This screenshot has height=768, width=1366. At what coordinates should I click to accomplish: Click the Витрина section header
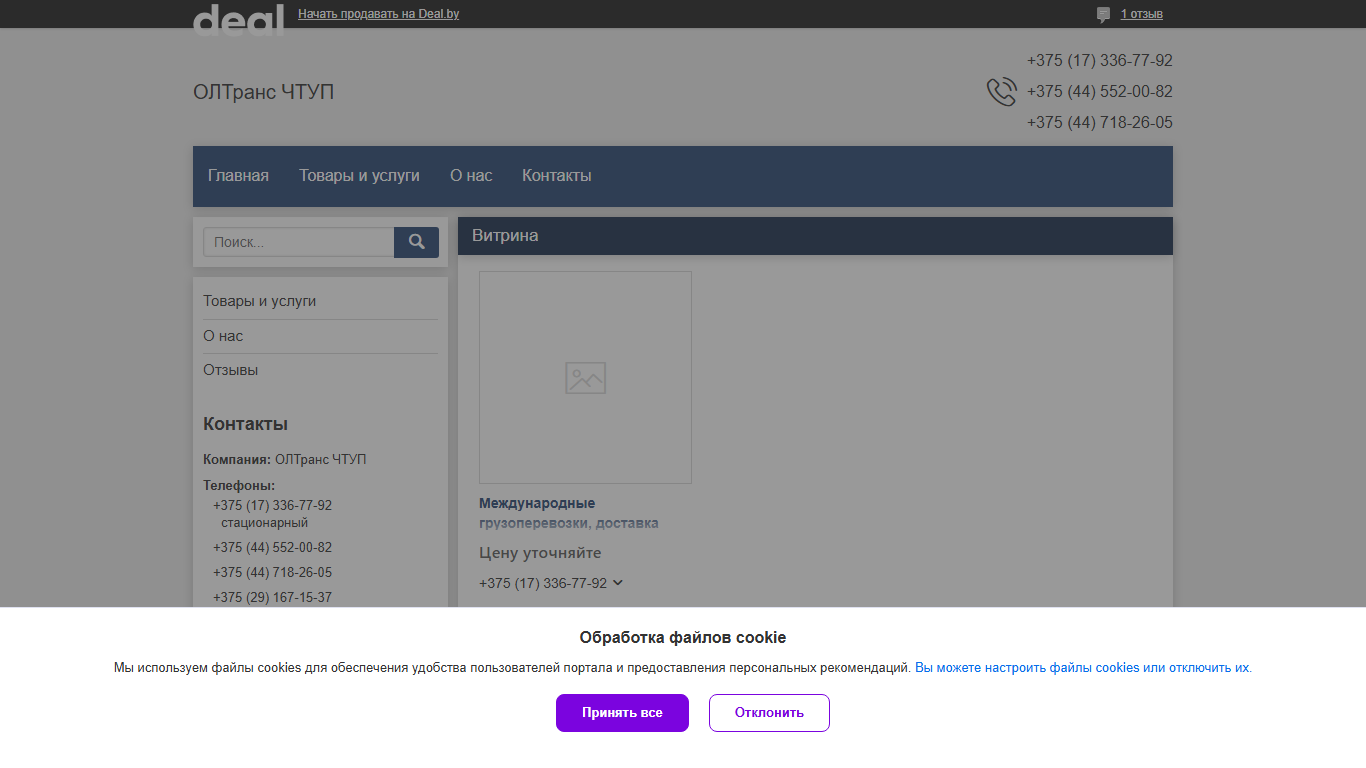(815, 236)
